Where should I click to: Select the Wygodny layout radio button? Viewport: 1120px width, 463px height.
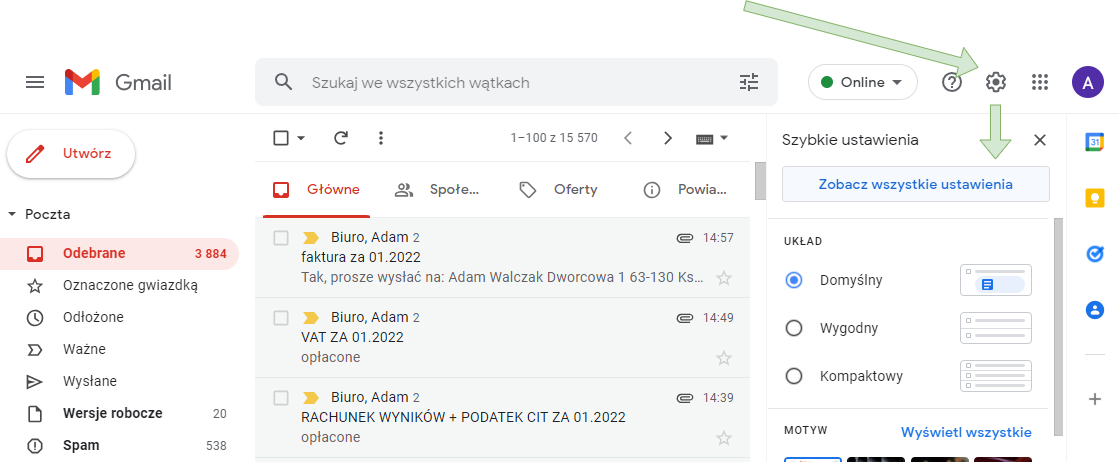coord(794,328)
